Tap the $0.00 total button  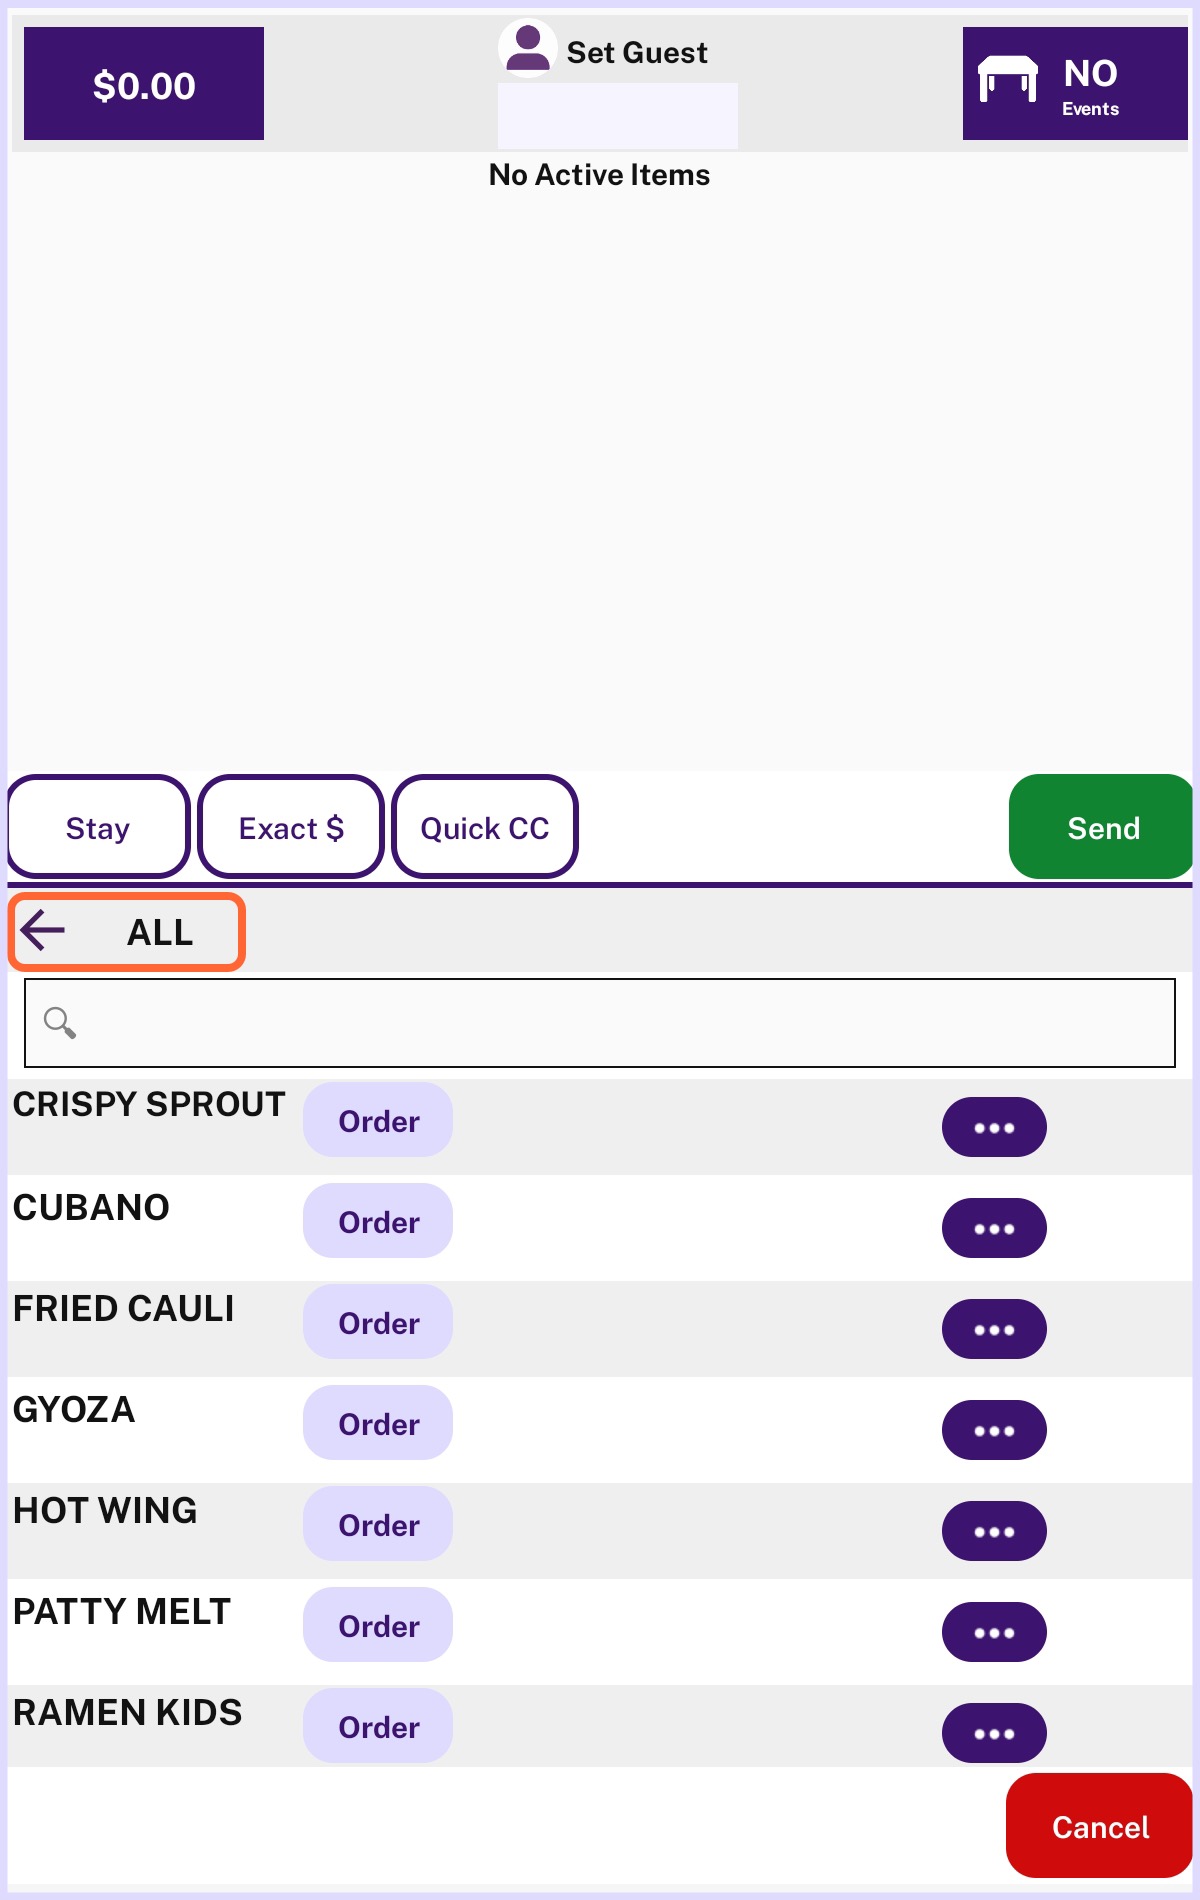[x=144, y=84]
